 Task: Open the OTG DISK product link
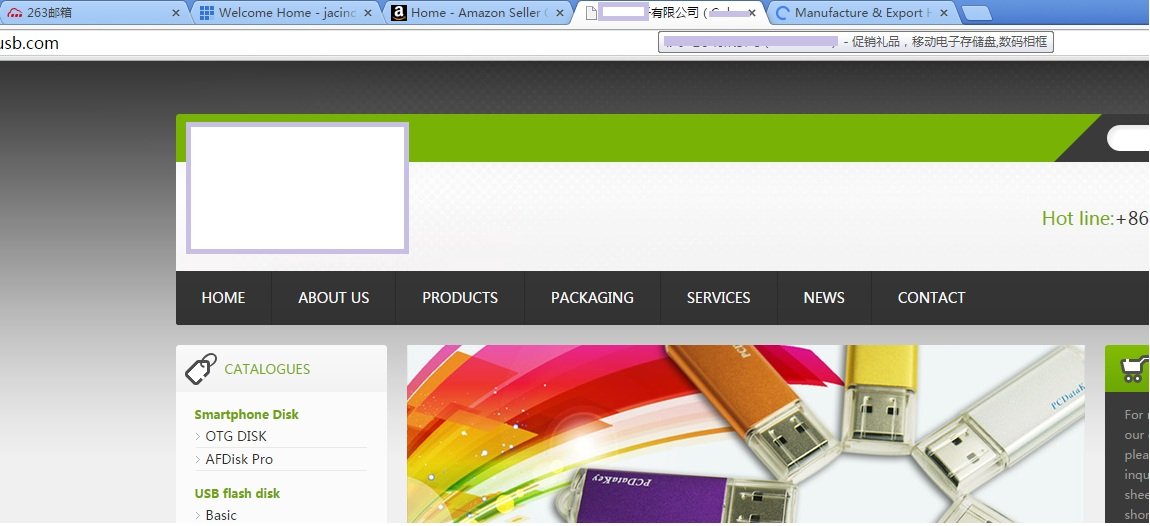click(236, 436)
